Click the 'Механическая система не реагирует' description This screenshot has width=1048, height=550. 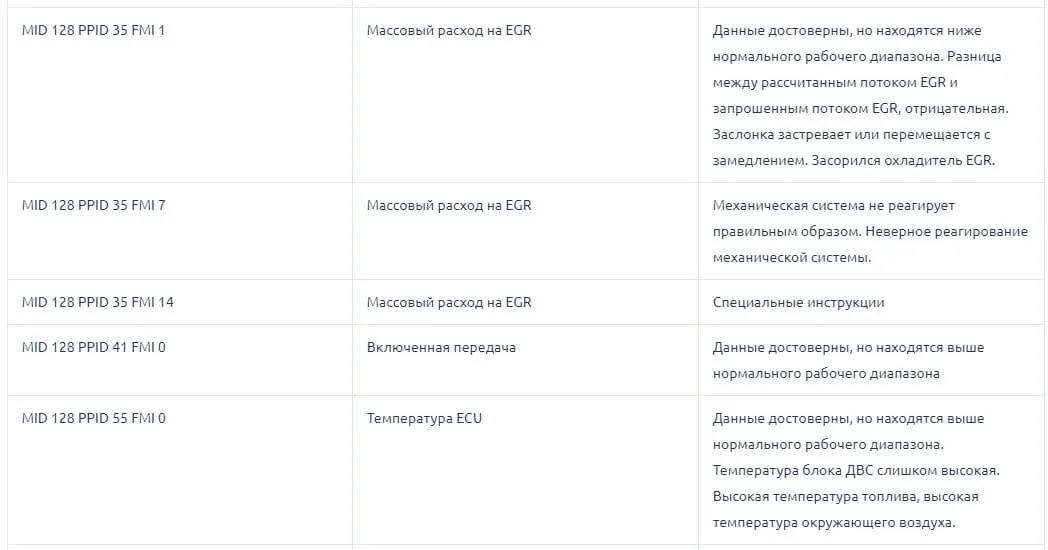click(x=833, y=205)
